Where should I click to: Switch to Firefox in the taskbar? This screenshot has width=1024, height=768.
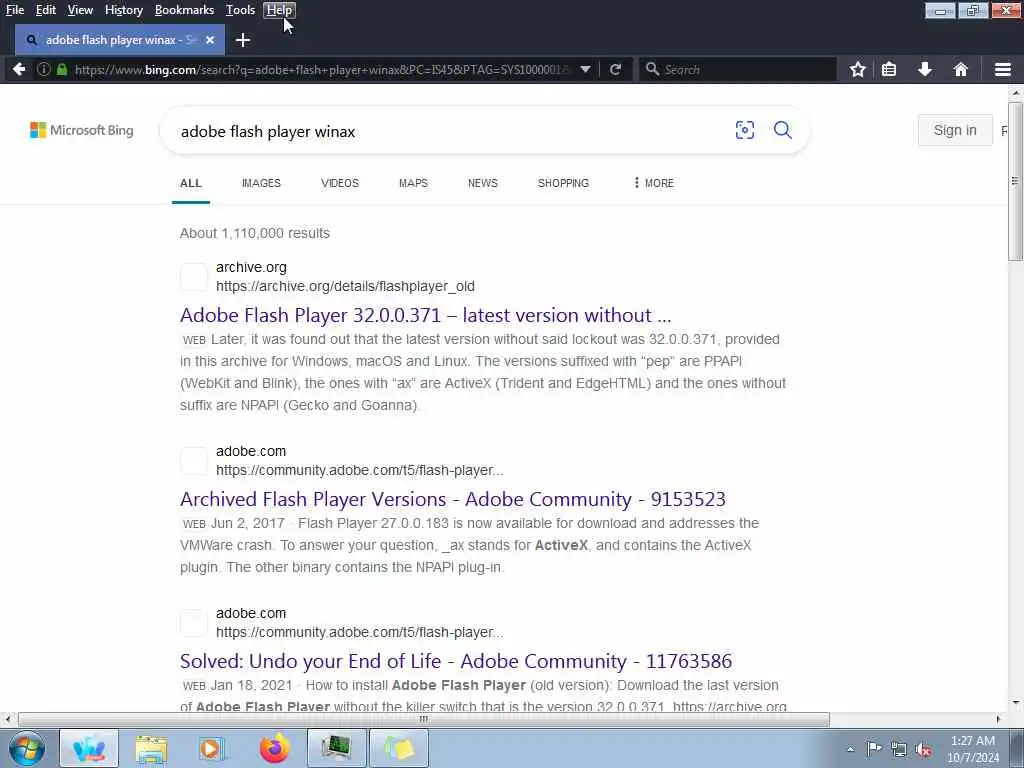point(275,748)
